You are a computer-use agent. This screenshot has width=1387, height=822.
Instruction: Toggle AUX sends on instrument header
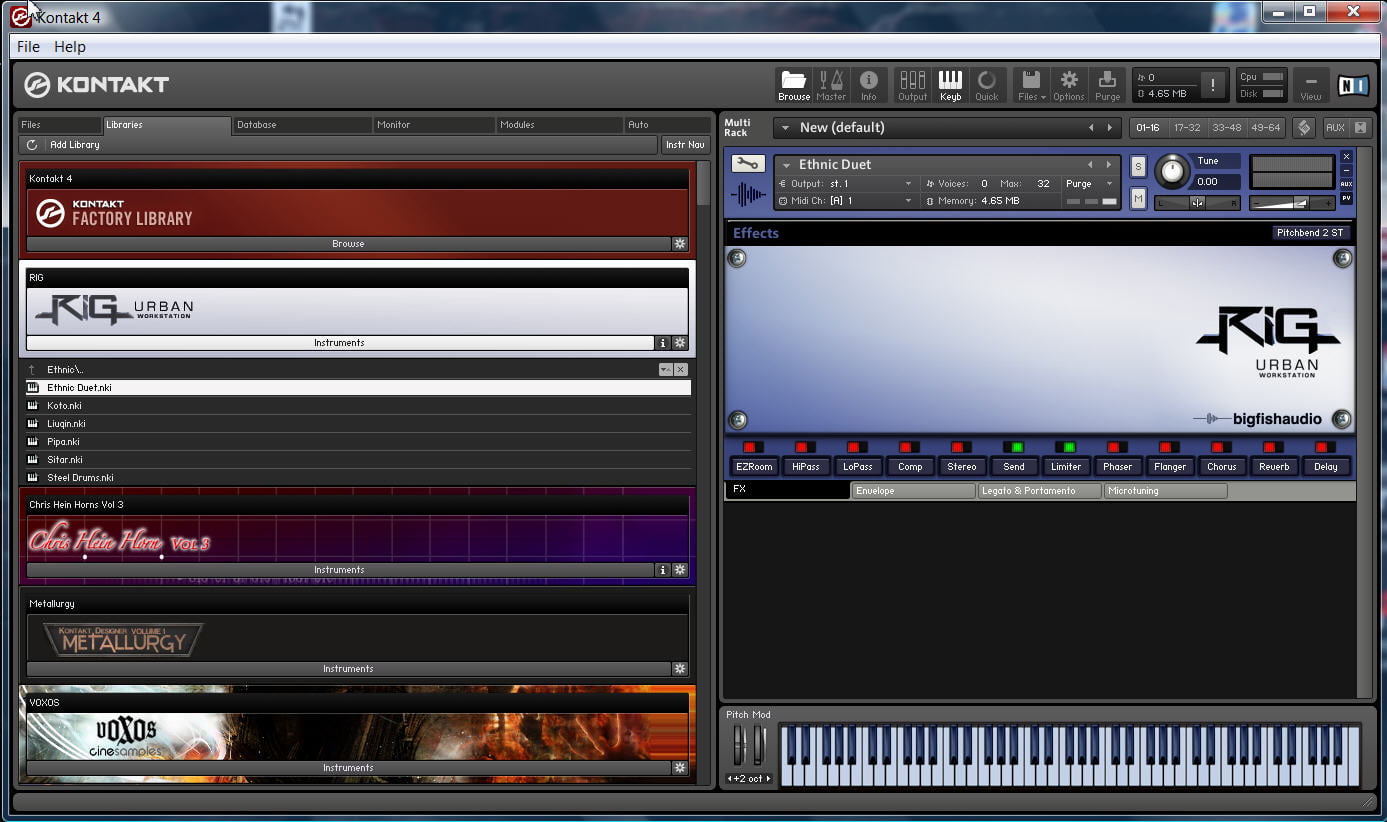(x=1346, y=184)
